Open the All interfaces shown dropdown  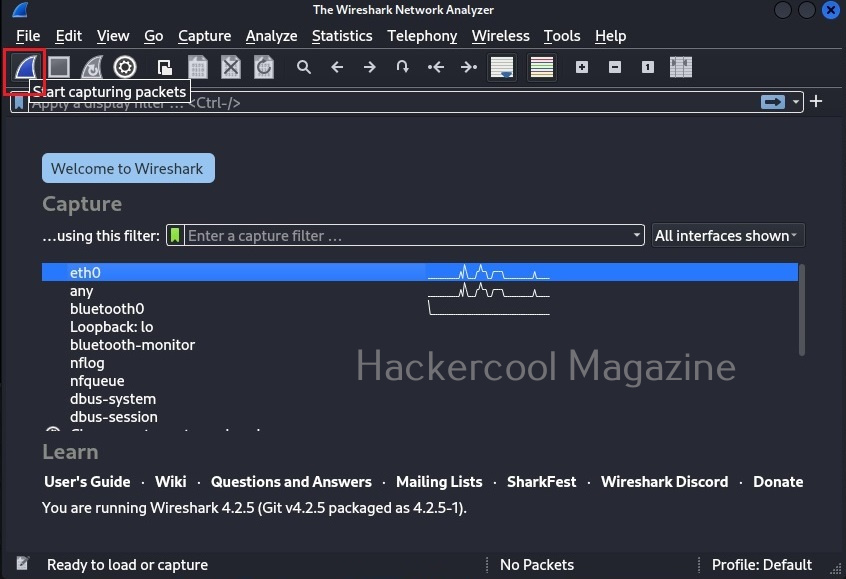coord(728,236)
